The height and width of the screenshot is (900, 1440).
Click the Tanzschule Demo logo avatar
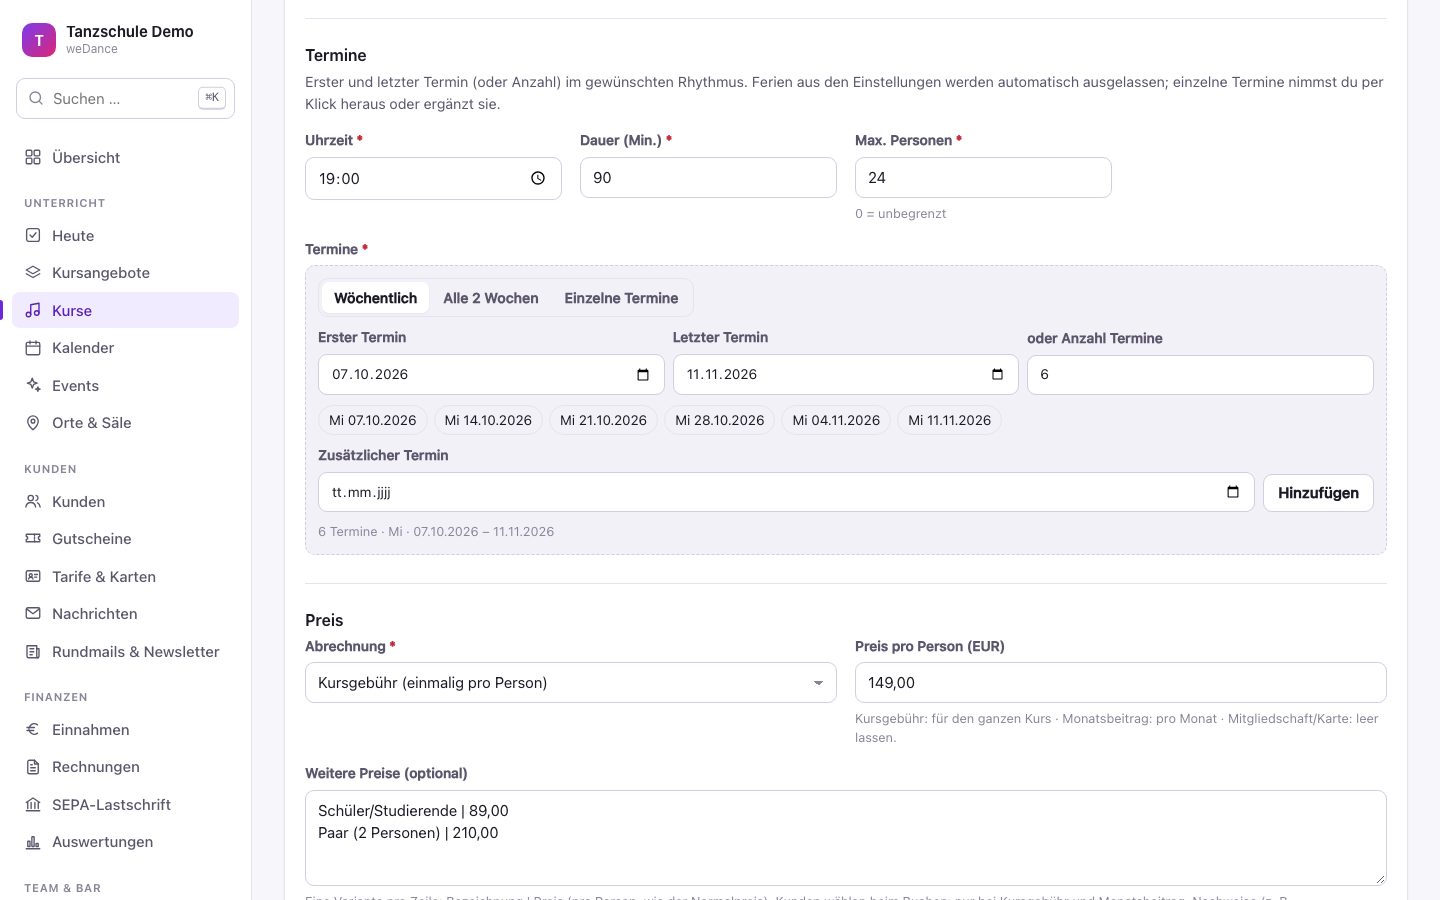[x=39, y=40]
